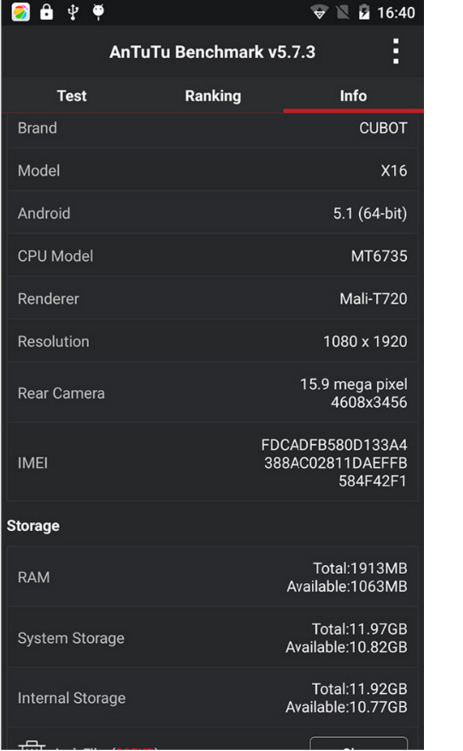Tap the USB connection status icon
This screenshot has width=463, height=751.
73,12
